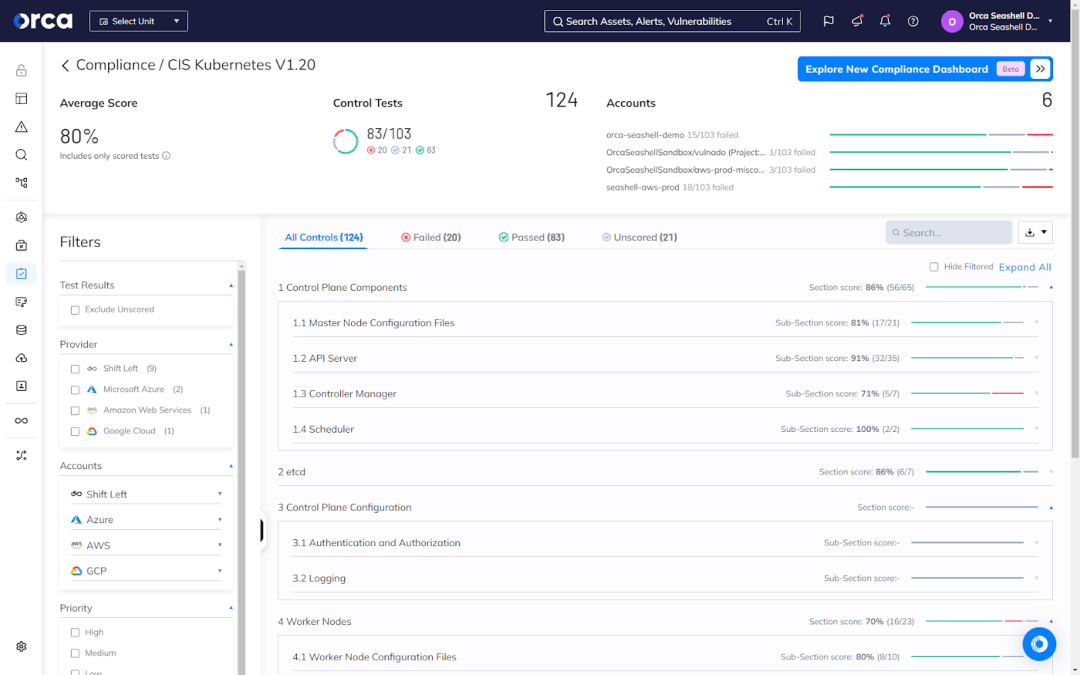1080x675 pixels.
Task: Collapse the Provider filter section
Action: pos(231,344)
